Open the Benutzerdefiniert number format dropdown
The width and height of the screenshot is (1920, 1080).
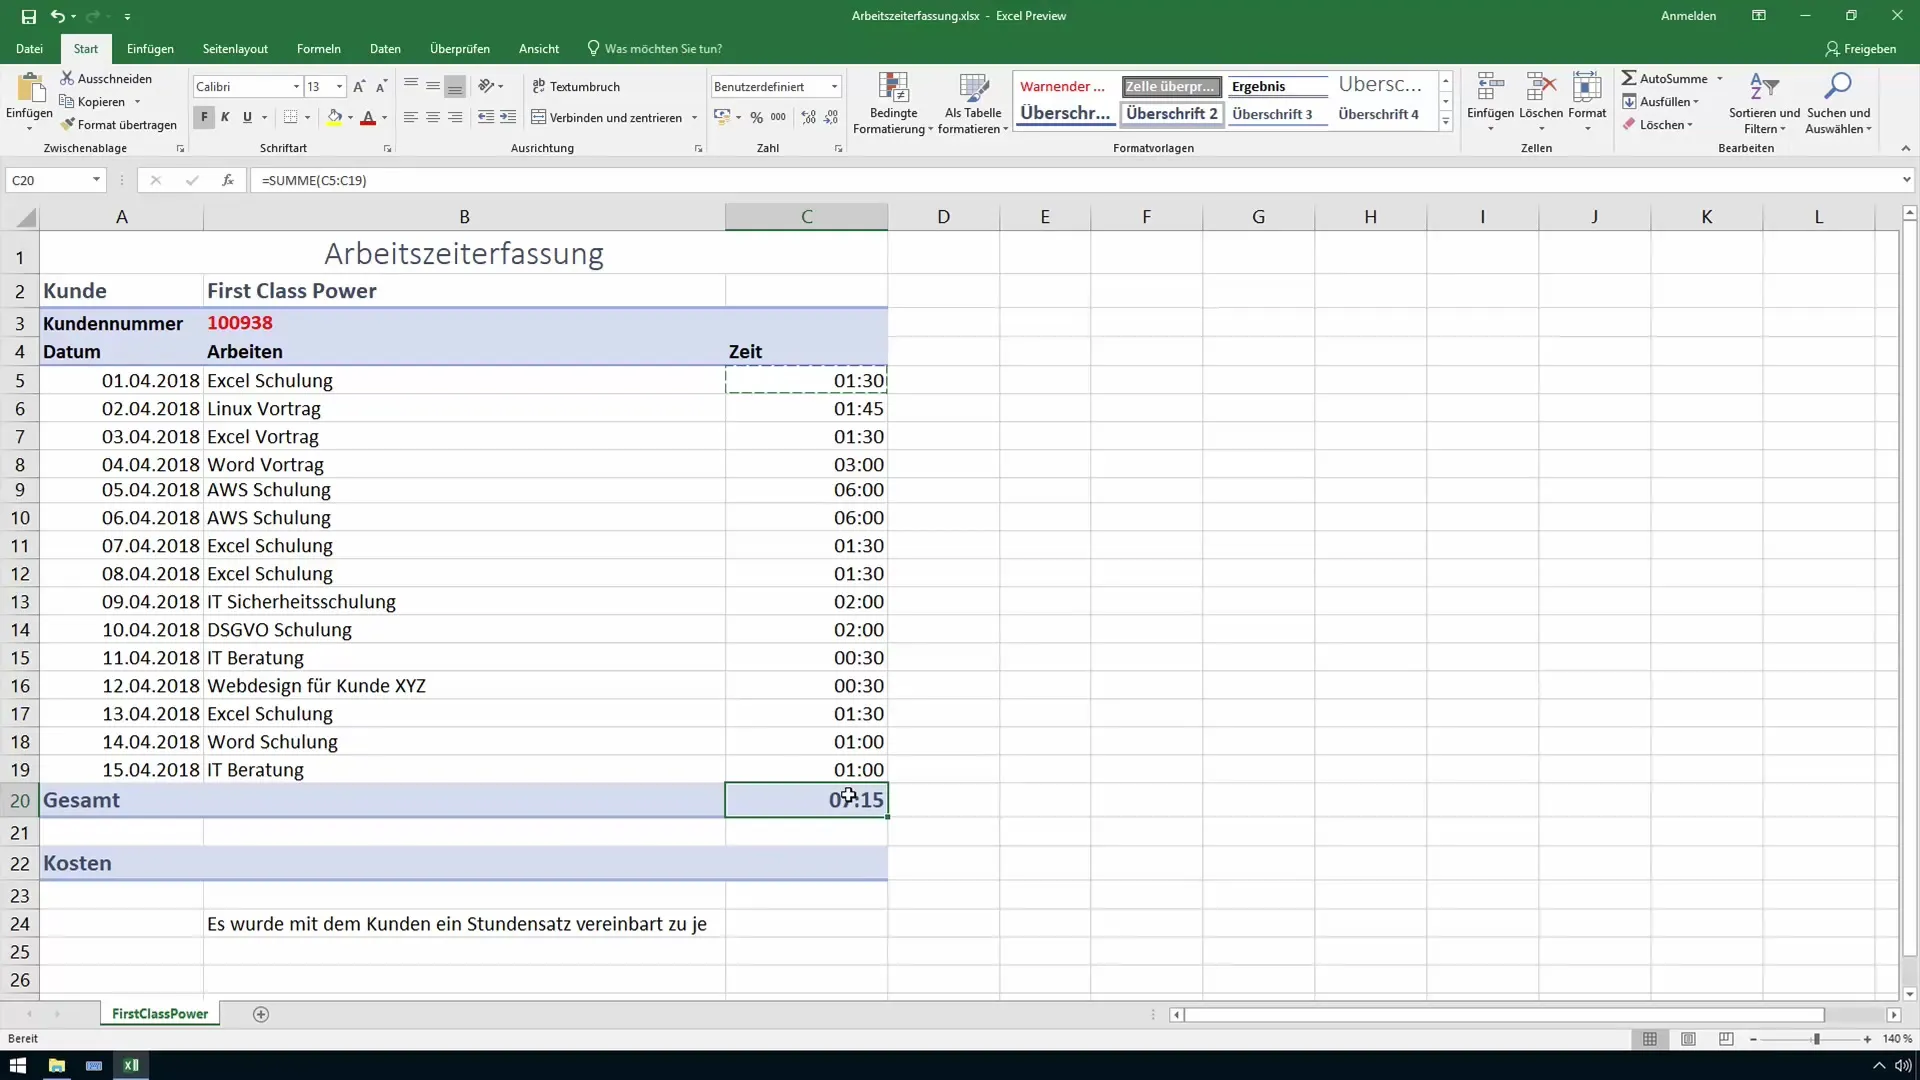tap(834, 87)
